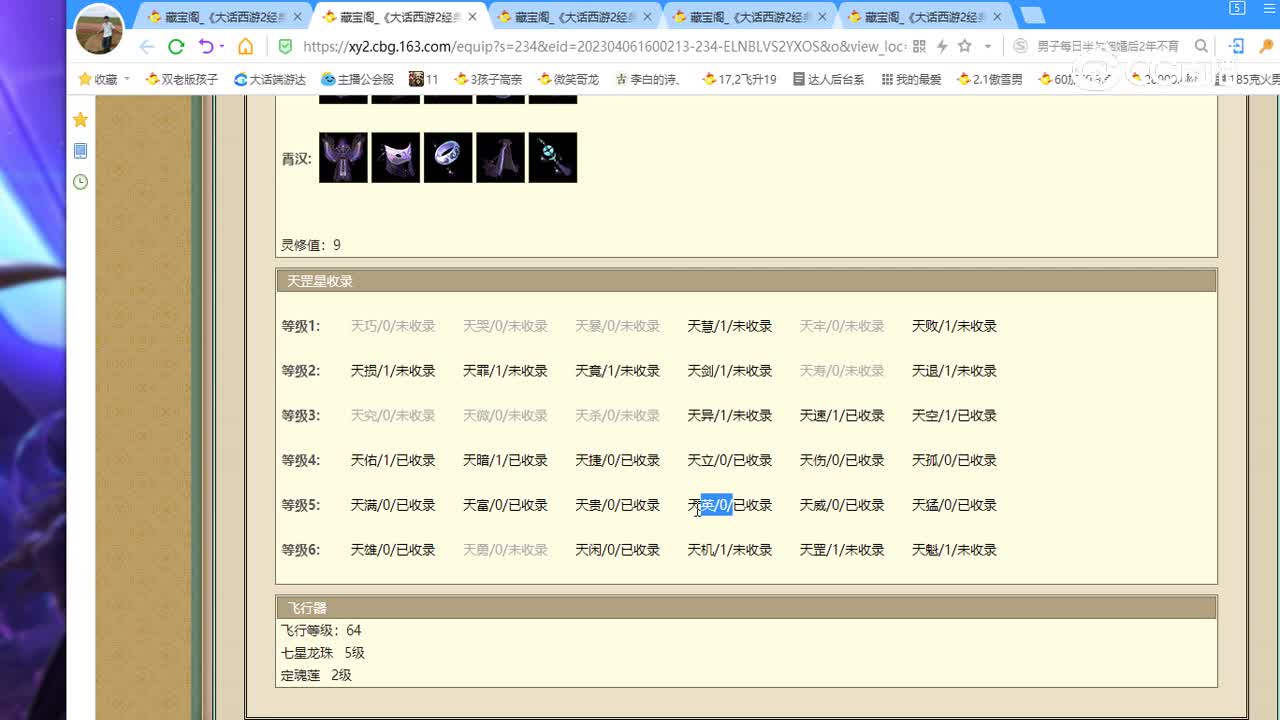Open the 主播公会服 bookmark

pos(357,79)
